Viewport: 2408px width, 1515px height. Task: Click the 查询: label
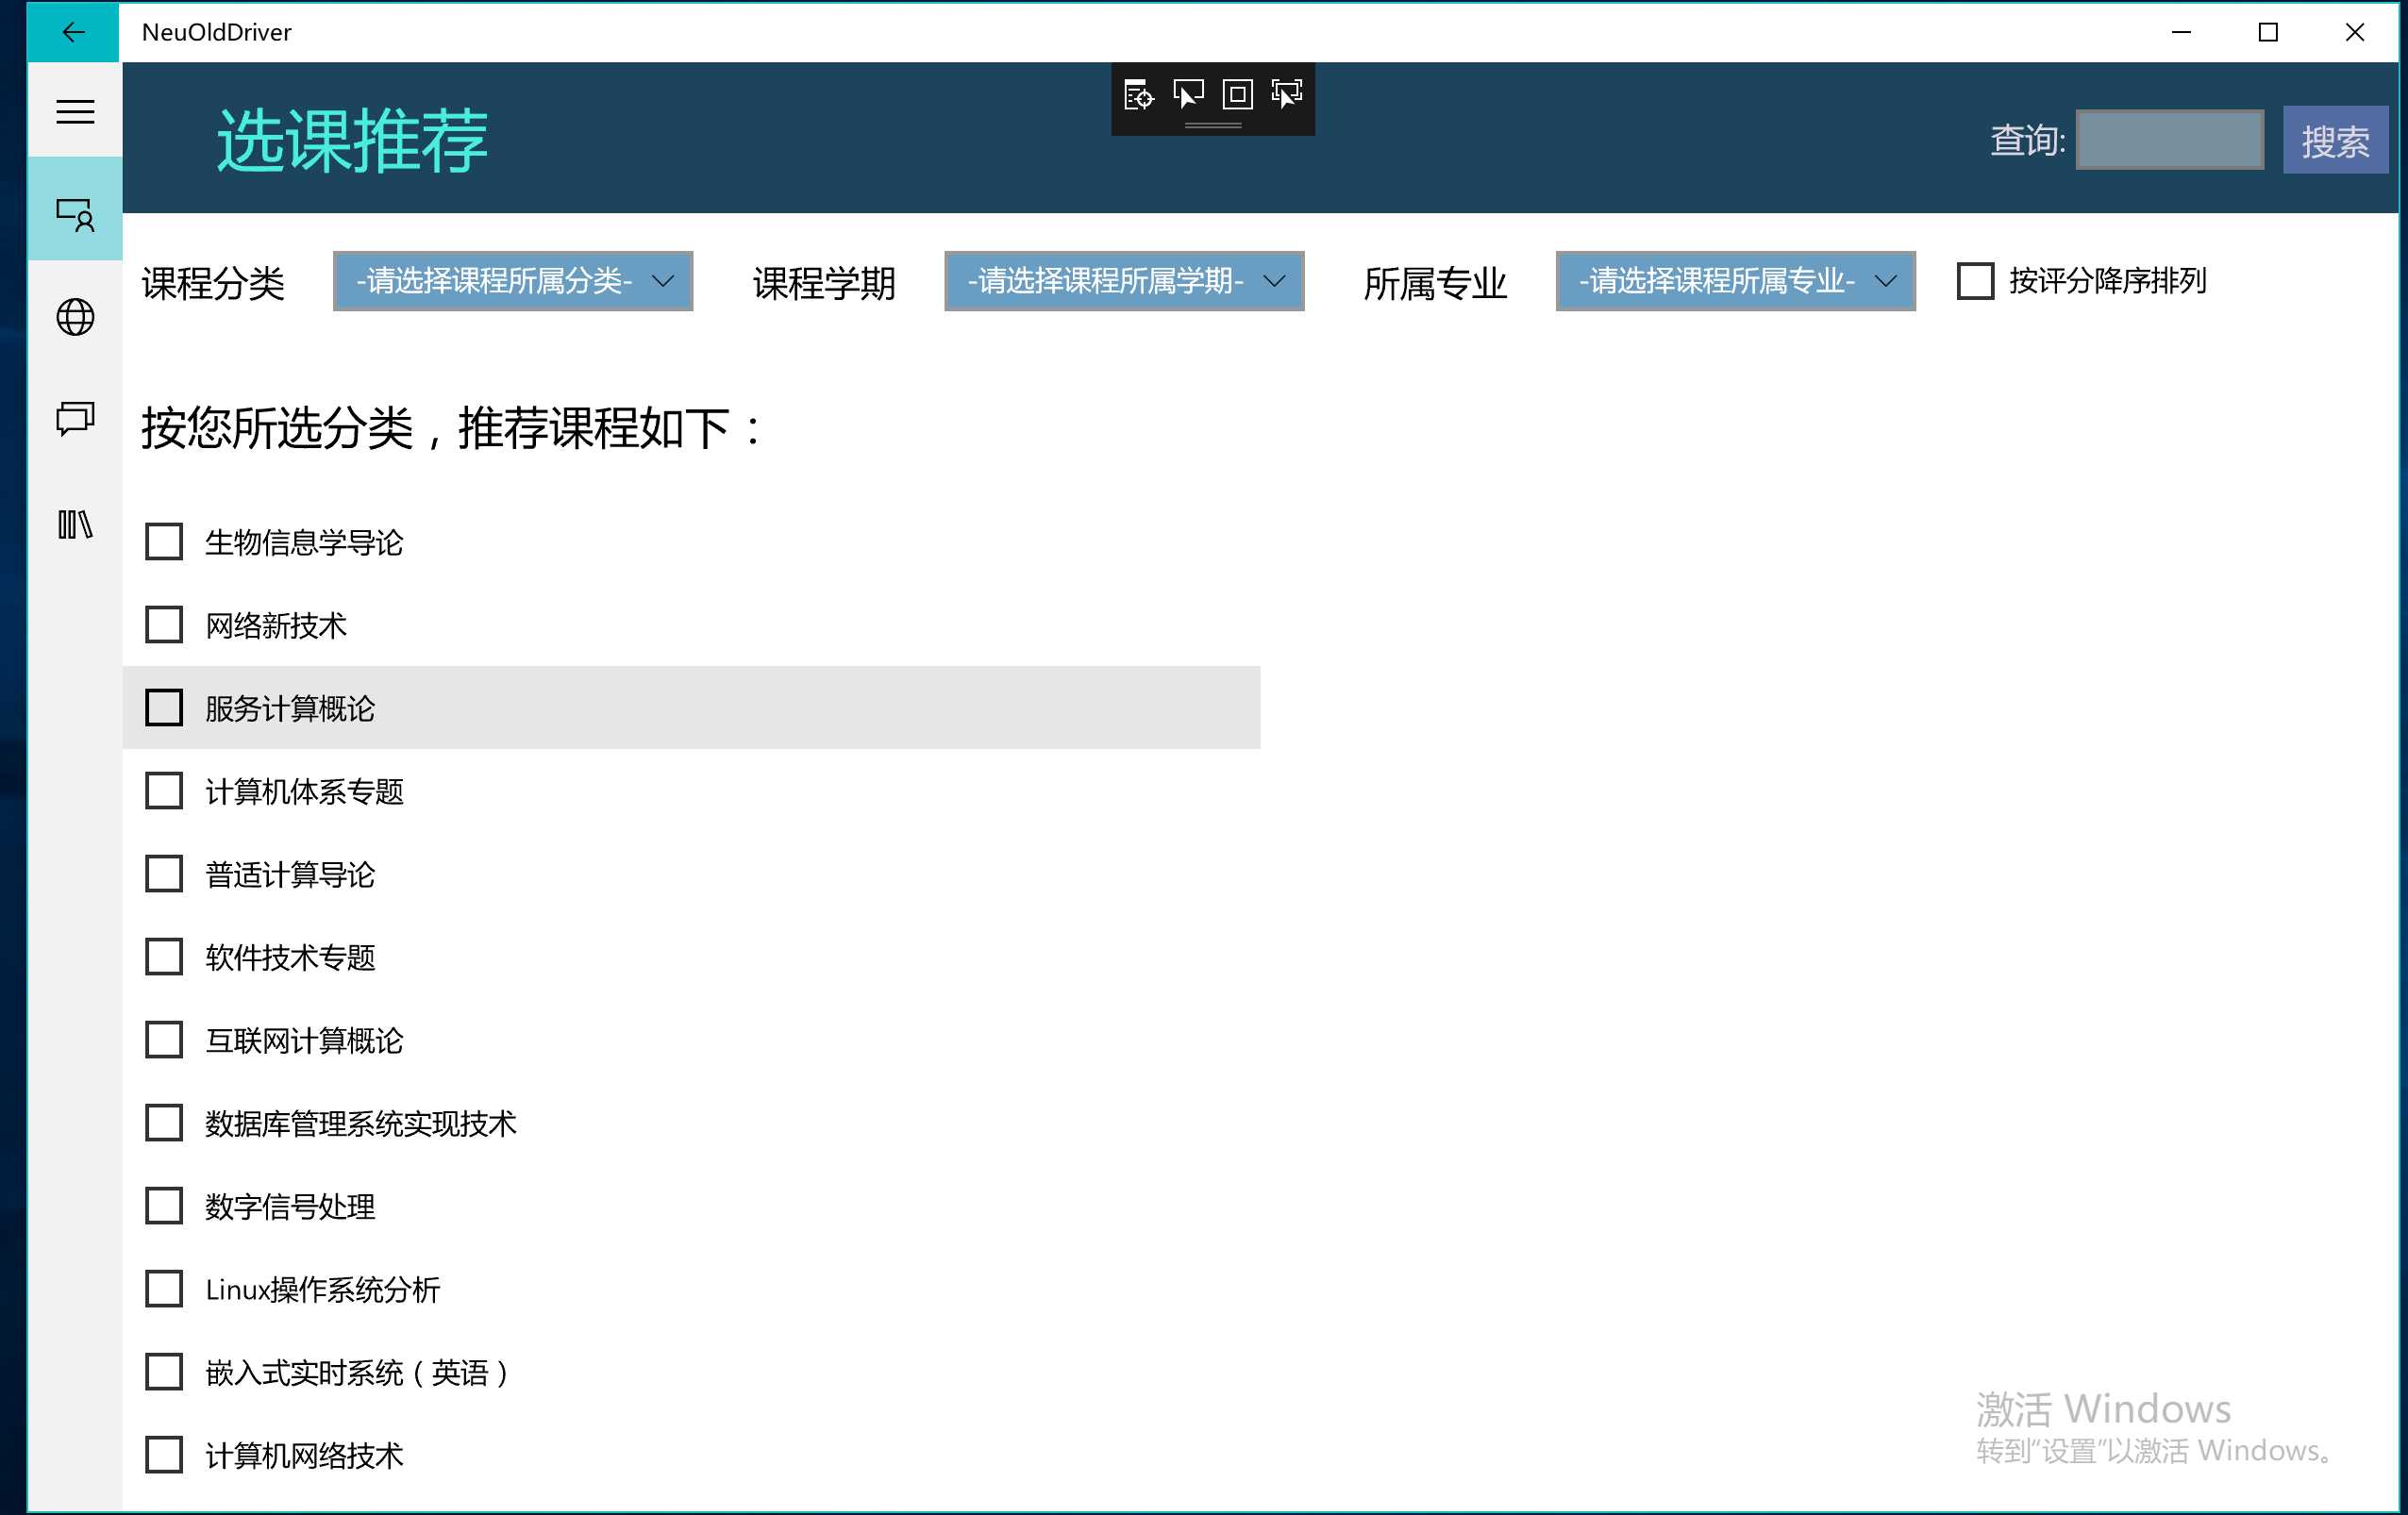pyautogui.click(x=2027, y=140)
